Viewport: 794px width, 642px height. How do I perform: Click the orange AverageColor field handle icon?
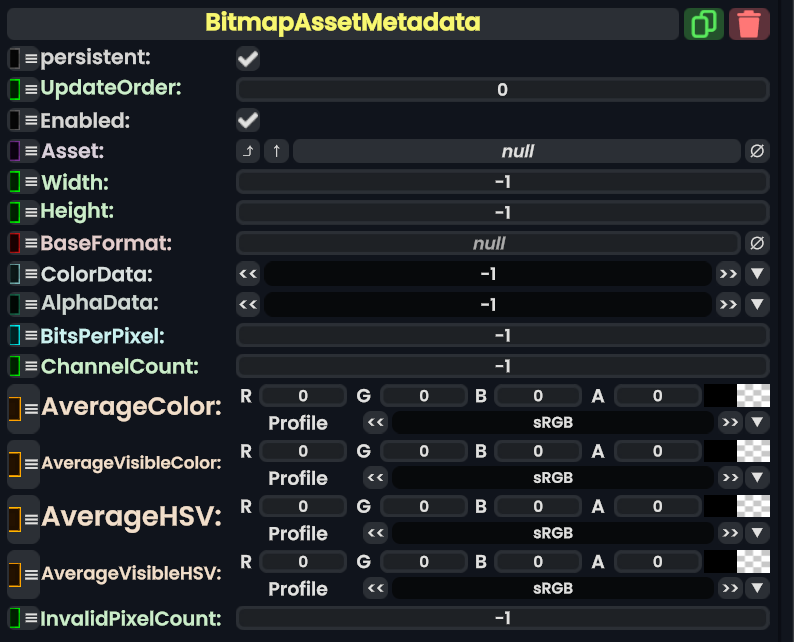15,408
